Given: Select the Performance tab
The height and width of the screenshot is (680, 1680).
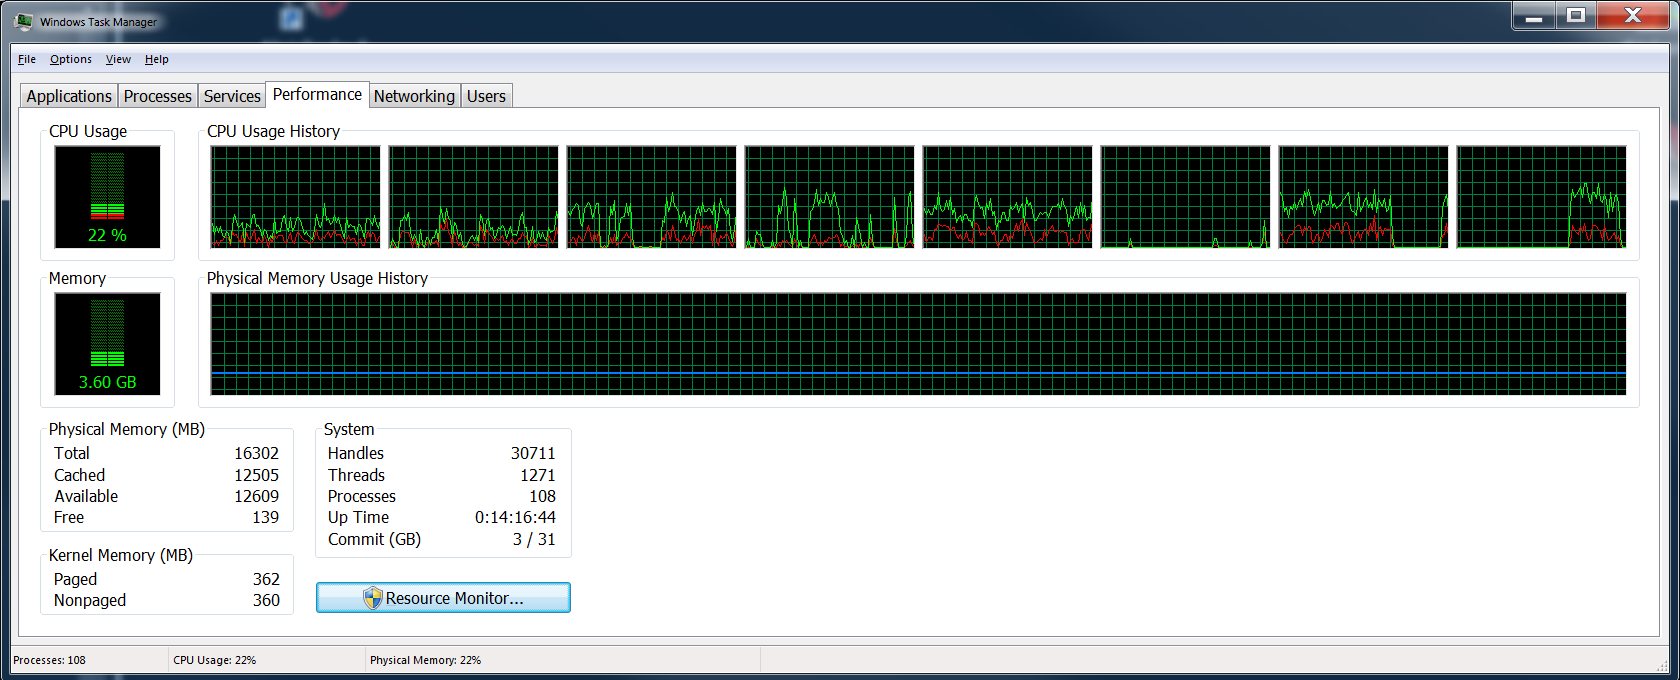Looking at the screenshot, I should coord(318,94).
